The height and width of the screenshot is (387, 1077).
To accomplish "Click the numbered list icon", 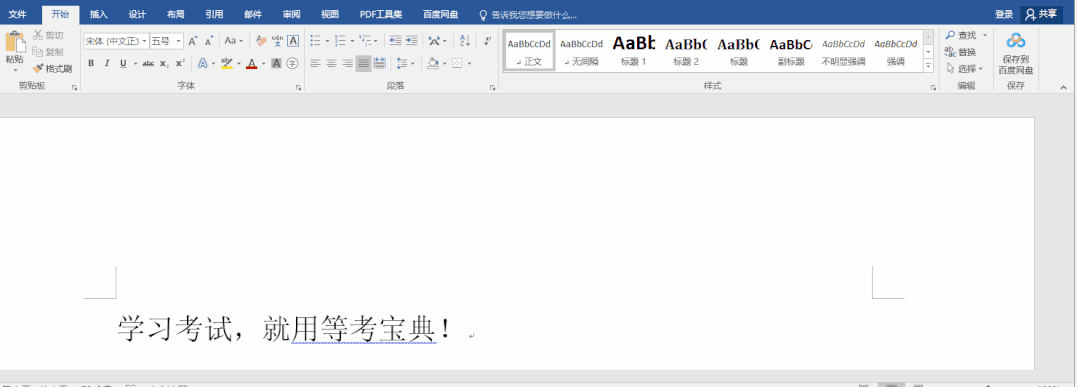I will click(340, 41).
